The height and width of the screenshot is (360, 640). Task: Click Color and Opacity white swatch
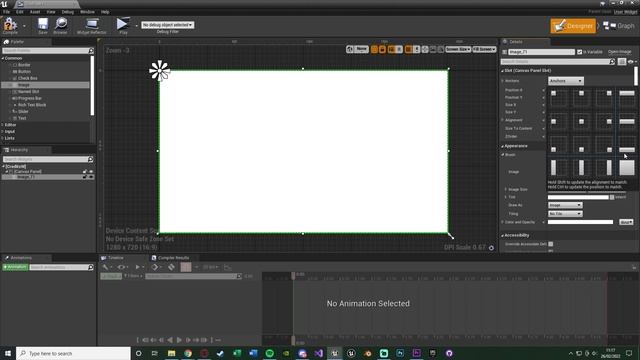click(580, 222)
